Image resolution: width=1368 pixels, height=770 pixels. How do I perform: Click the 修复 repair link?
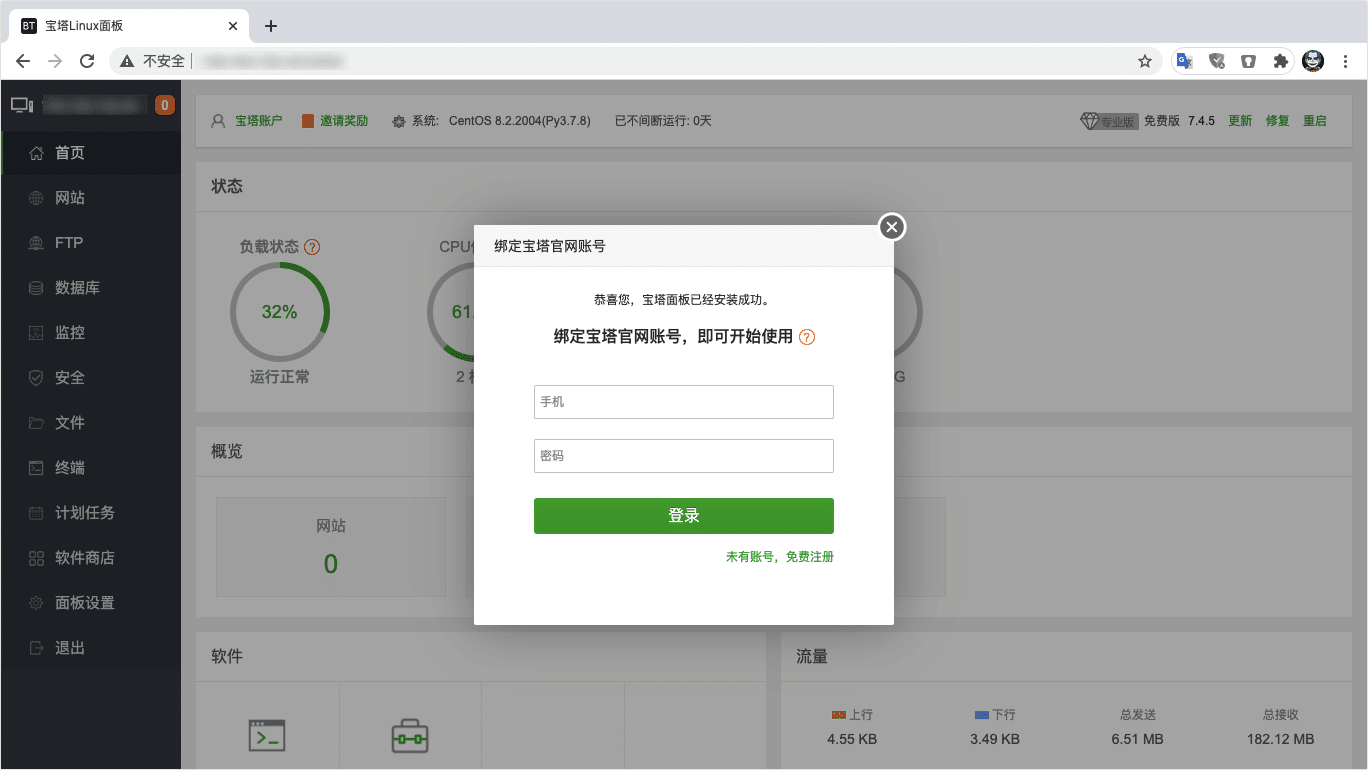coord(1278,121)
